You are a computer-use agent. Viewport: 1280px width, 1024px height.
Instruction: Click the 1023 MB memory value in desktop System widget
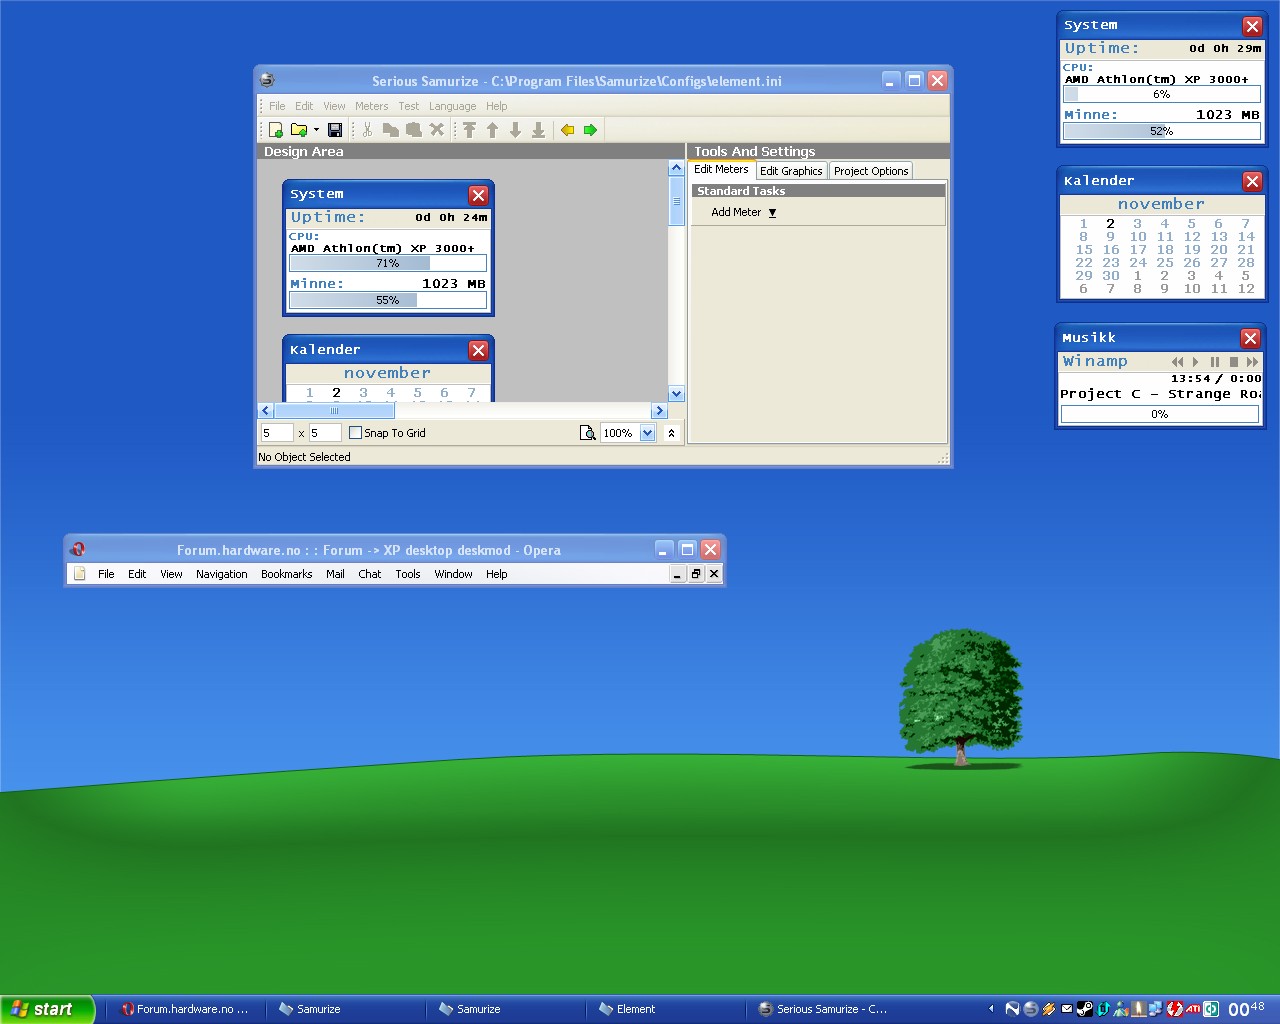coord(1228,115)
